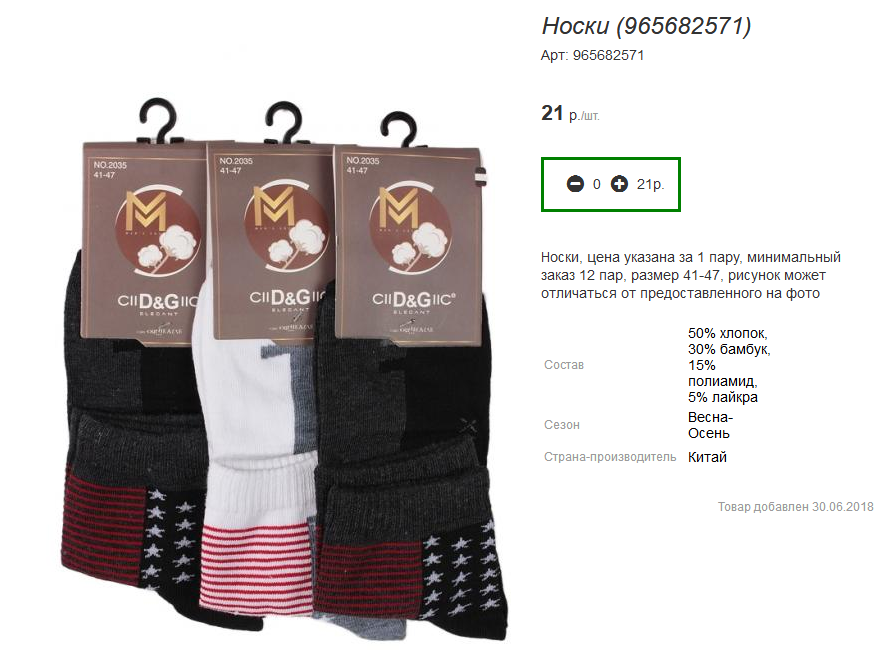Viewport: 876px width, 656px height.
Task: Click the plus icon to add one pair
Action: point(619,184)
